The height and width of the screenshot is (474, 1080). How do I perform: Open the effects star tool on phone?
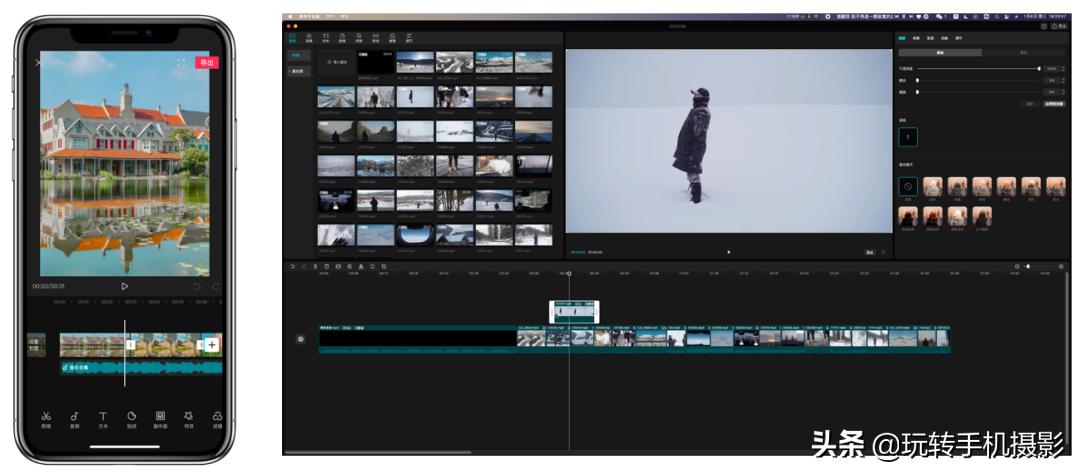click(188, 417)
